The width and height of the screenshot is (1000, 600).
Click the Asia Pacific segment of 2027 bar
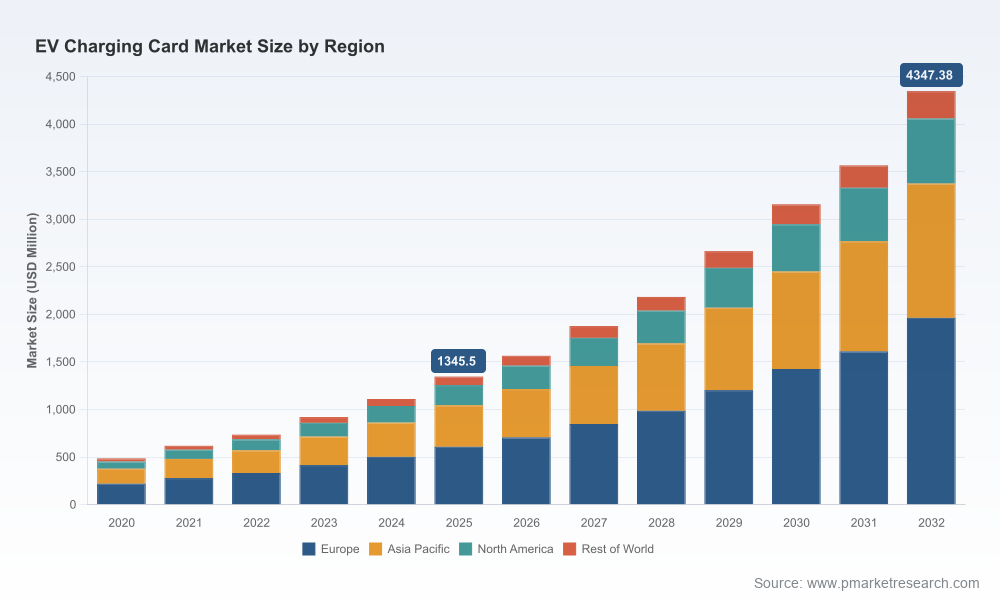(594, 395)
